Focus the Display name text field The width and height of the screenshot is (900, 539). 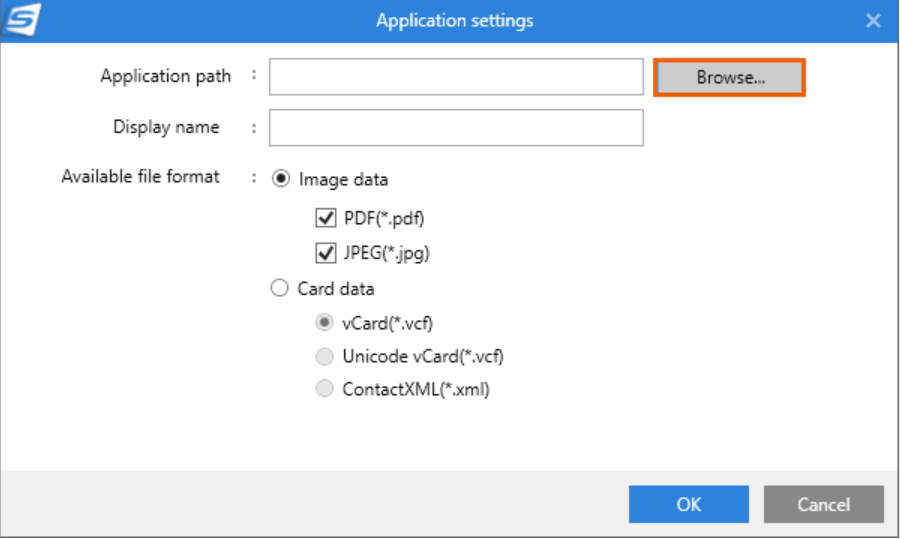click(456, 127)
